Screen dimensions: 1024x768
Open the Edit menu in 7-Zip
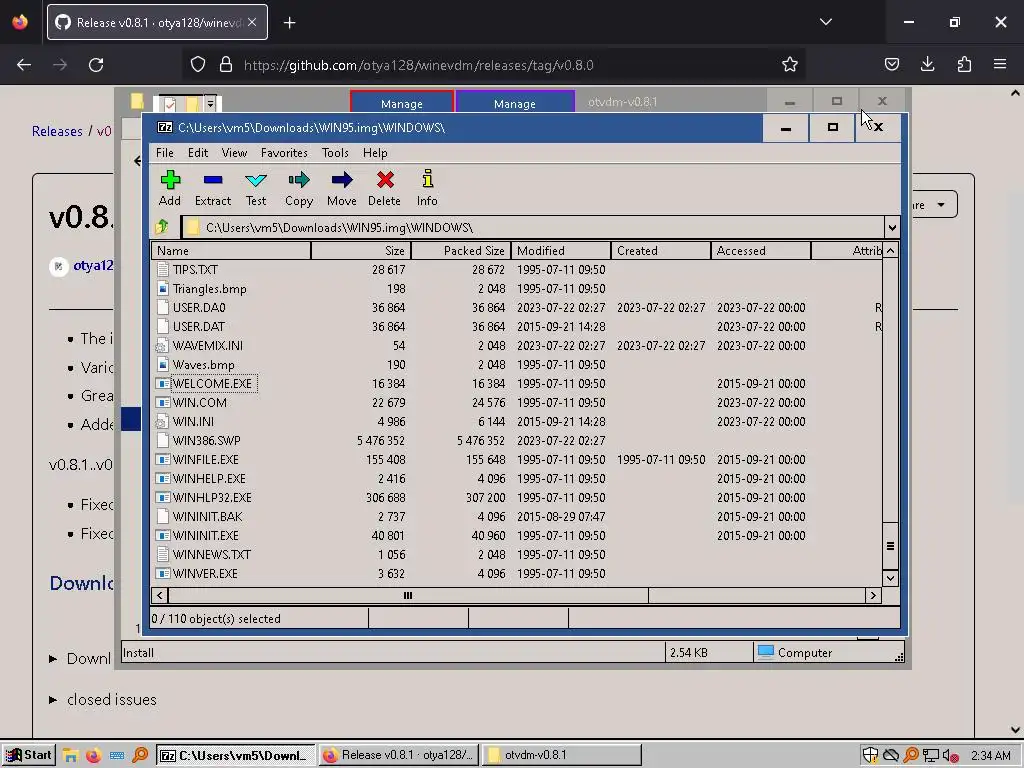[x=198, y=153]
